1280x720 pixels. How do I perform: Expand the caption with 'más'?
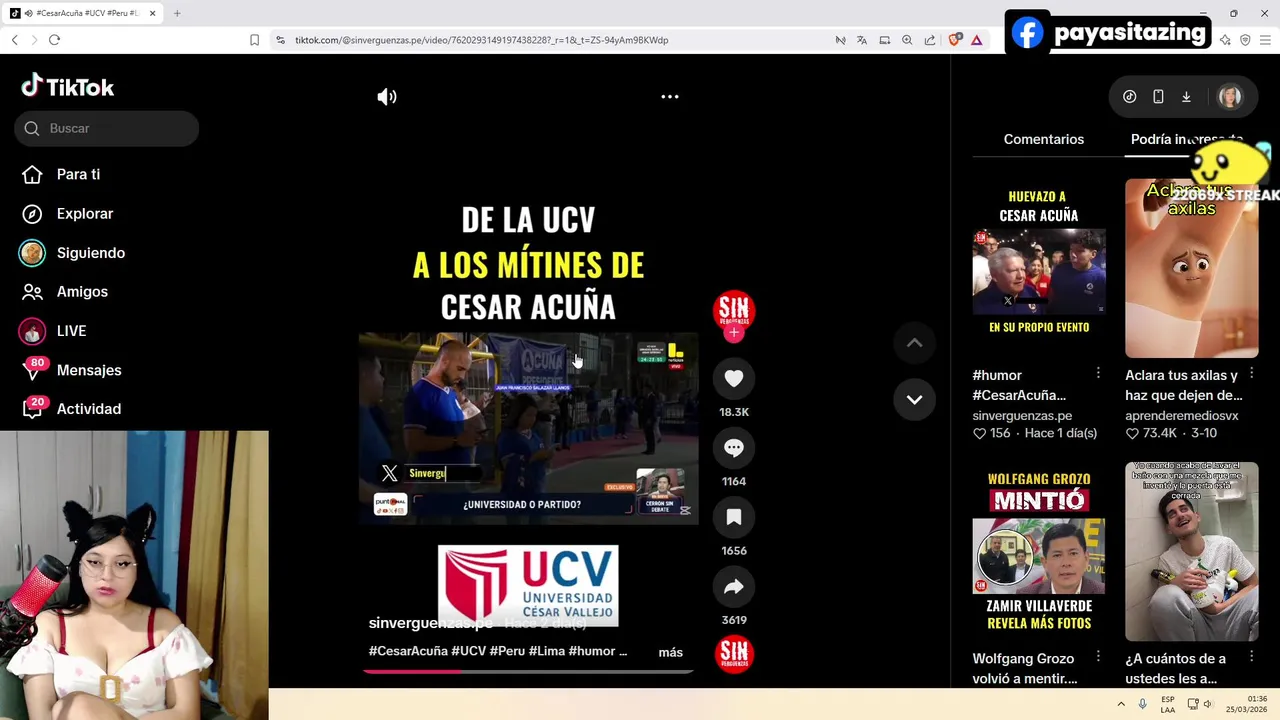[670, 652]
